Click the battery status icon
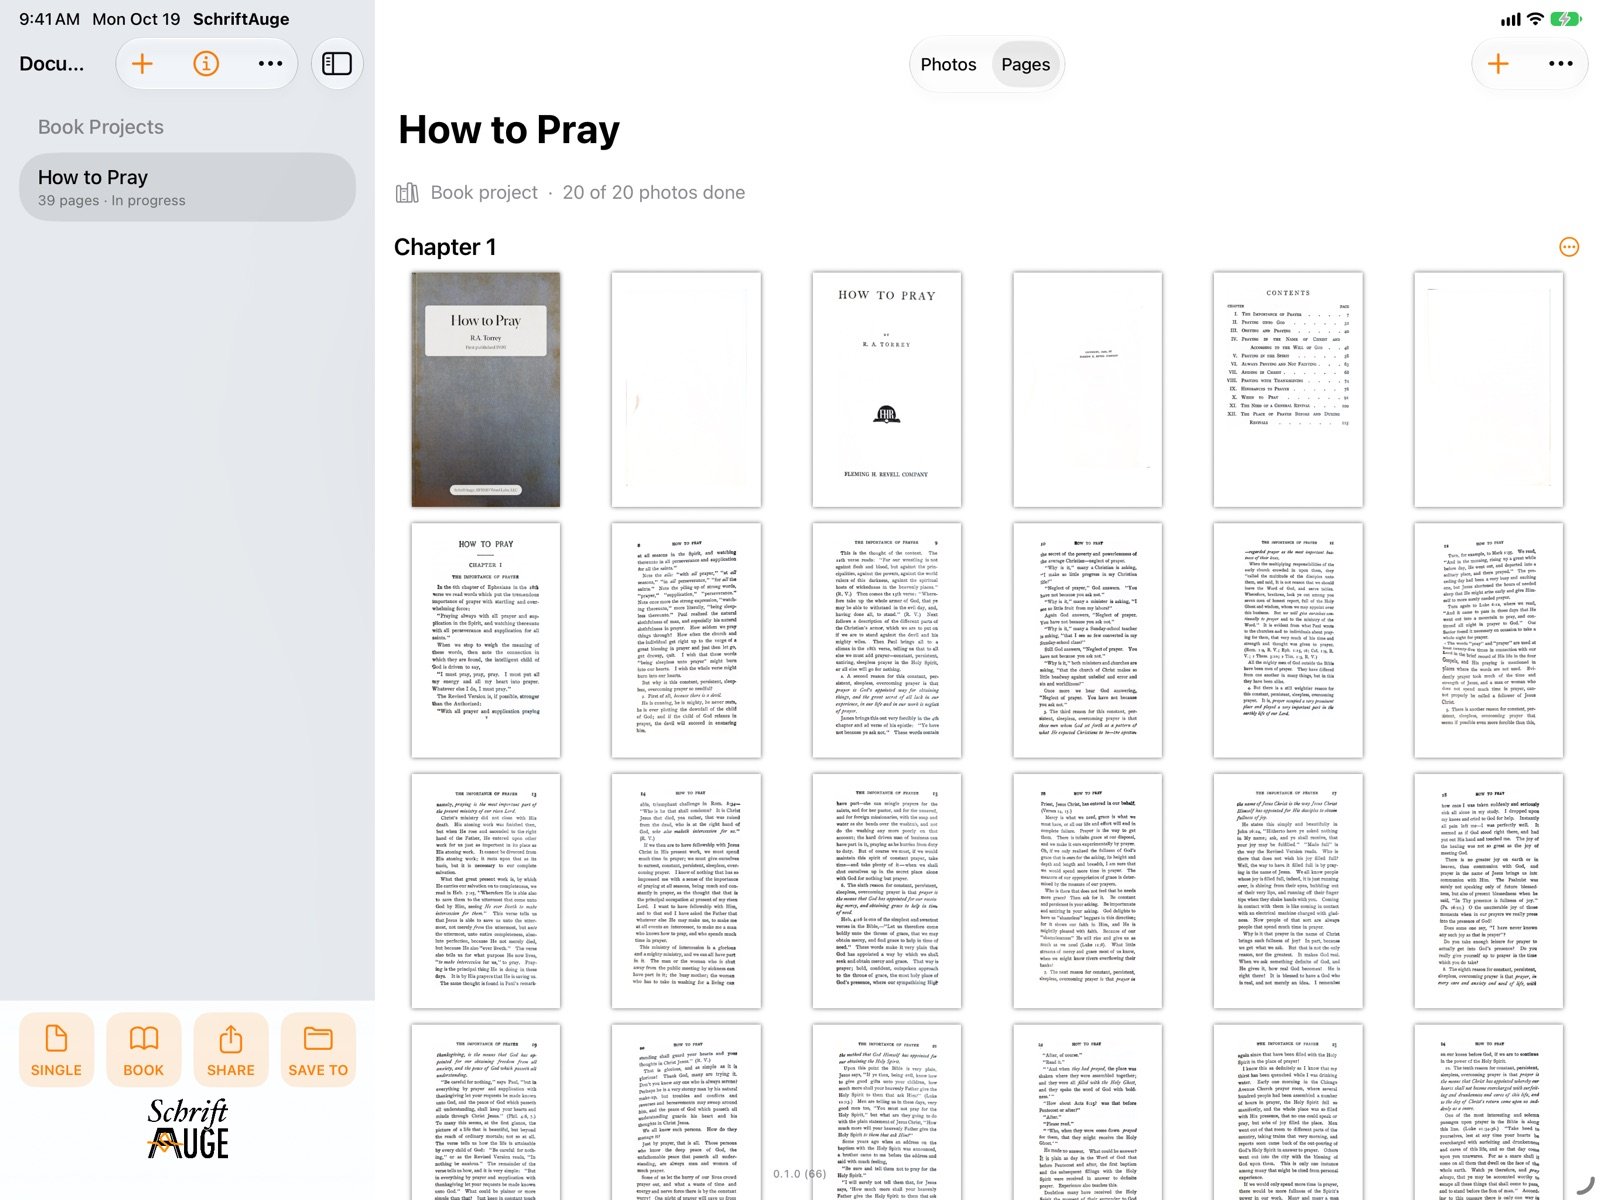This screenshot has width=1600, height=1200. pos(1566,19)
